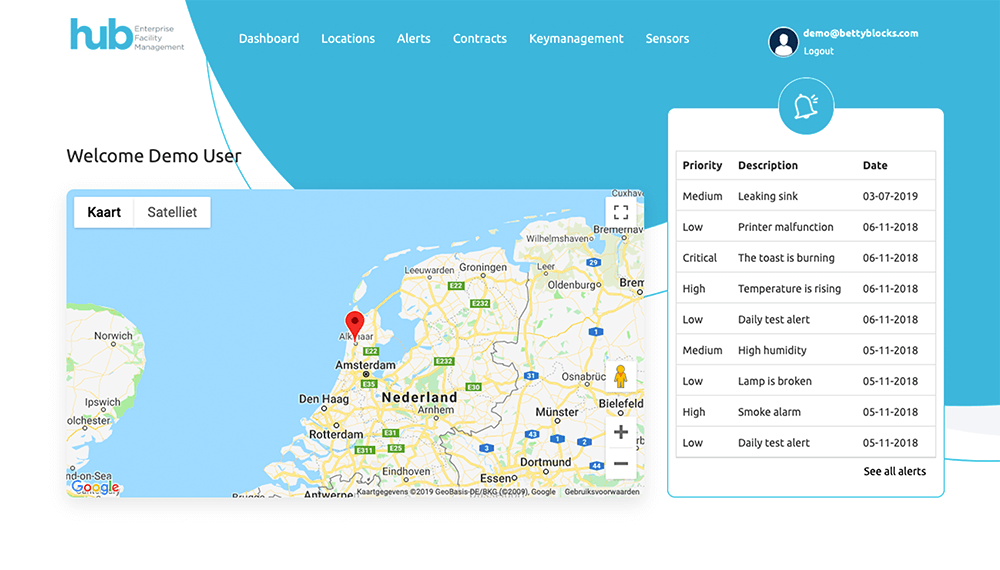Viewport: 1000px width, 570px height.
Task: Zoom out on the map
Action: tap(621, 464)
